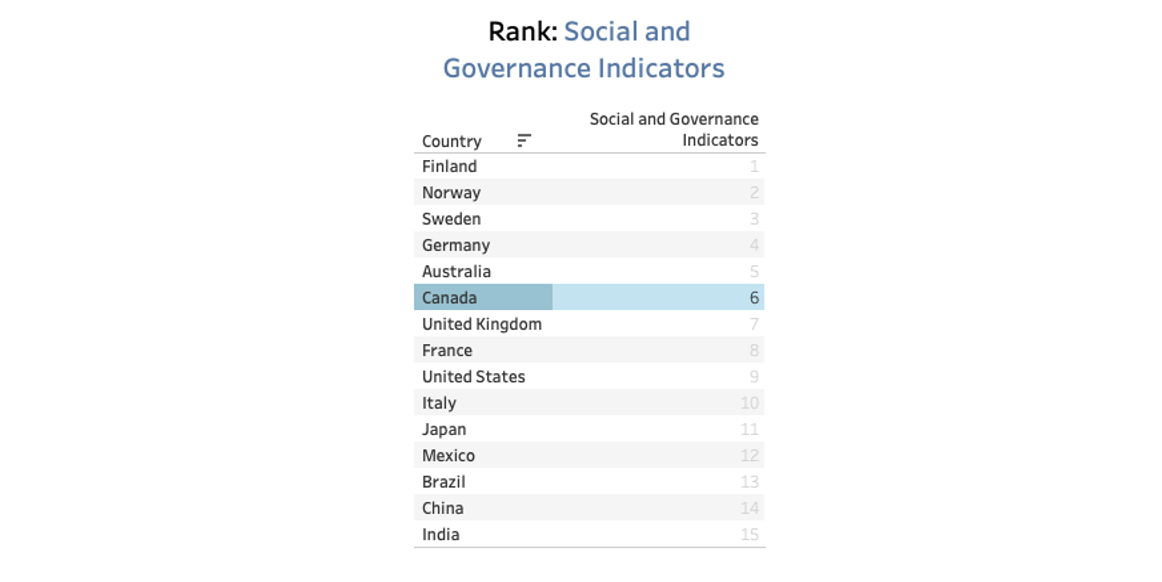Select the Norway country label
1162x582 pixels.
click(451, 193)
